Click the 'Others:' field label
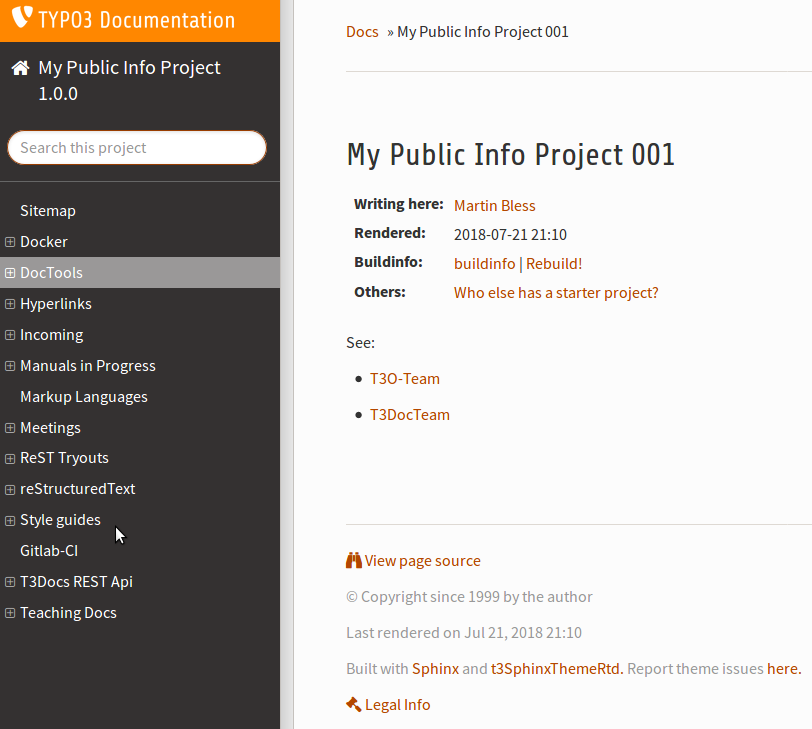The width and height of the screenshot is (812, 729). coord(380,292)
